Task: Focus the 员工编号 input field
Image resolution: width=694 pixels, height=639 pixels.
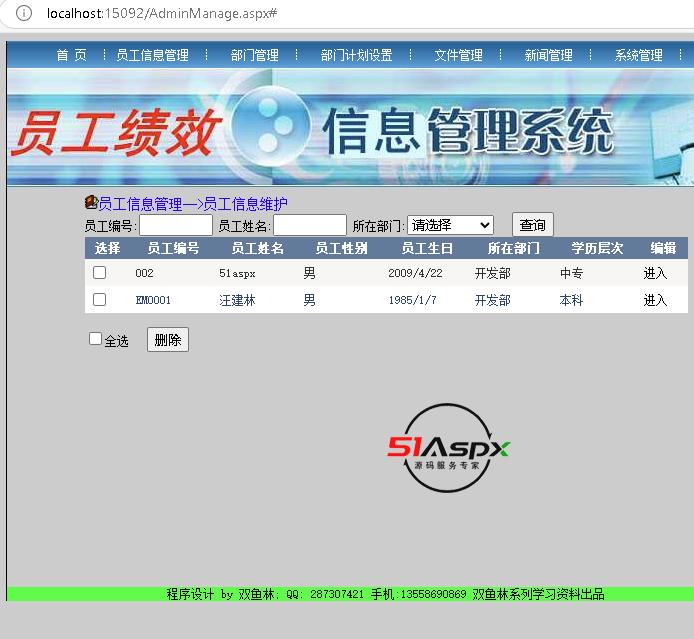Action: pos(175,226)
